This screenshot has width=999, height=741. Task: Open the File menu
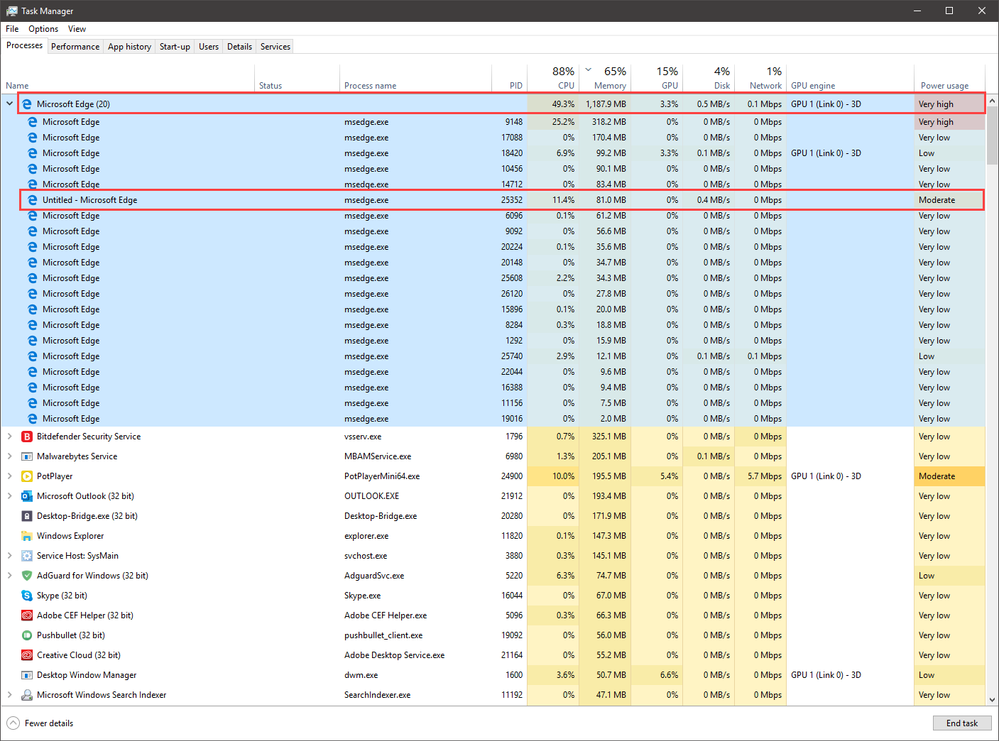pos(12,29)
